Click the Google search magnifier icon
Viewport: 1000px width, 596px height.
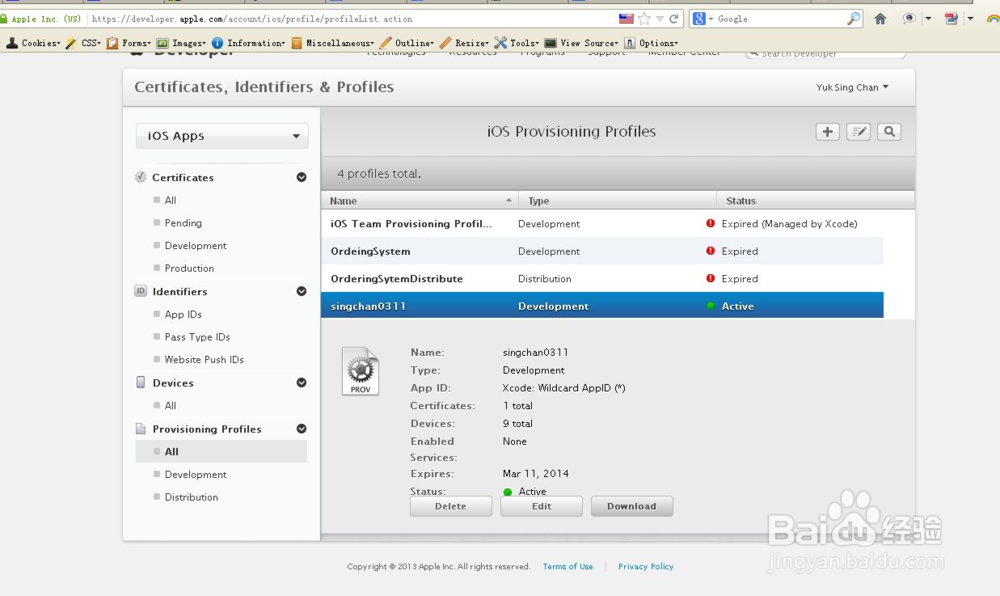853,18
